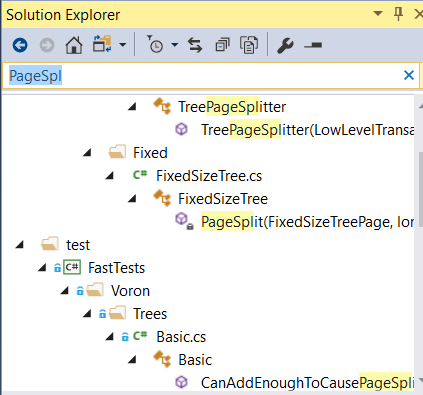Image resolution: width=423 pixels, height=395 pixels.
Task: Select the Fixed folder
Action: point(150,153)
